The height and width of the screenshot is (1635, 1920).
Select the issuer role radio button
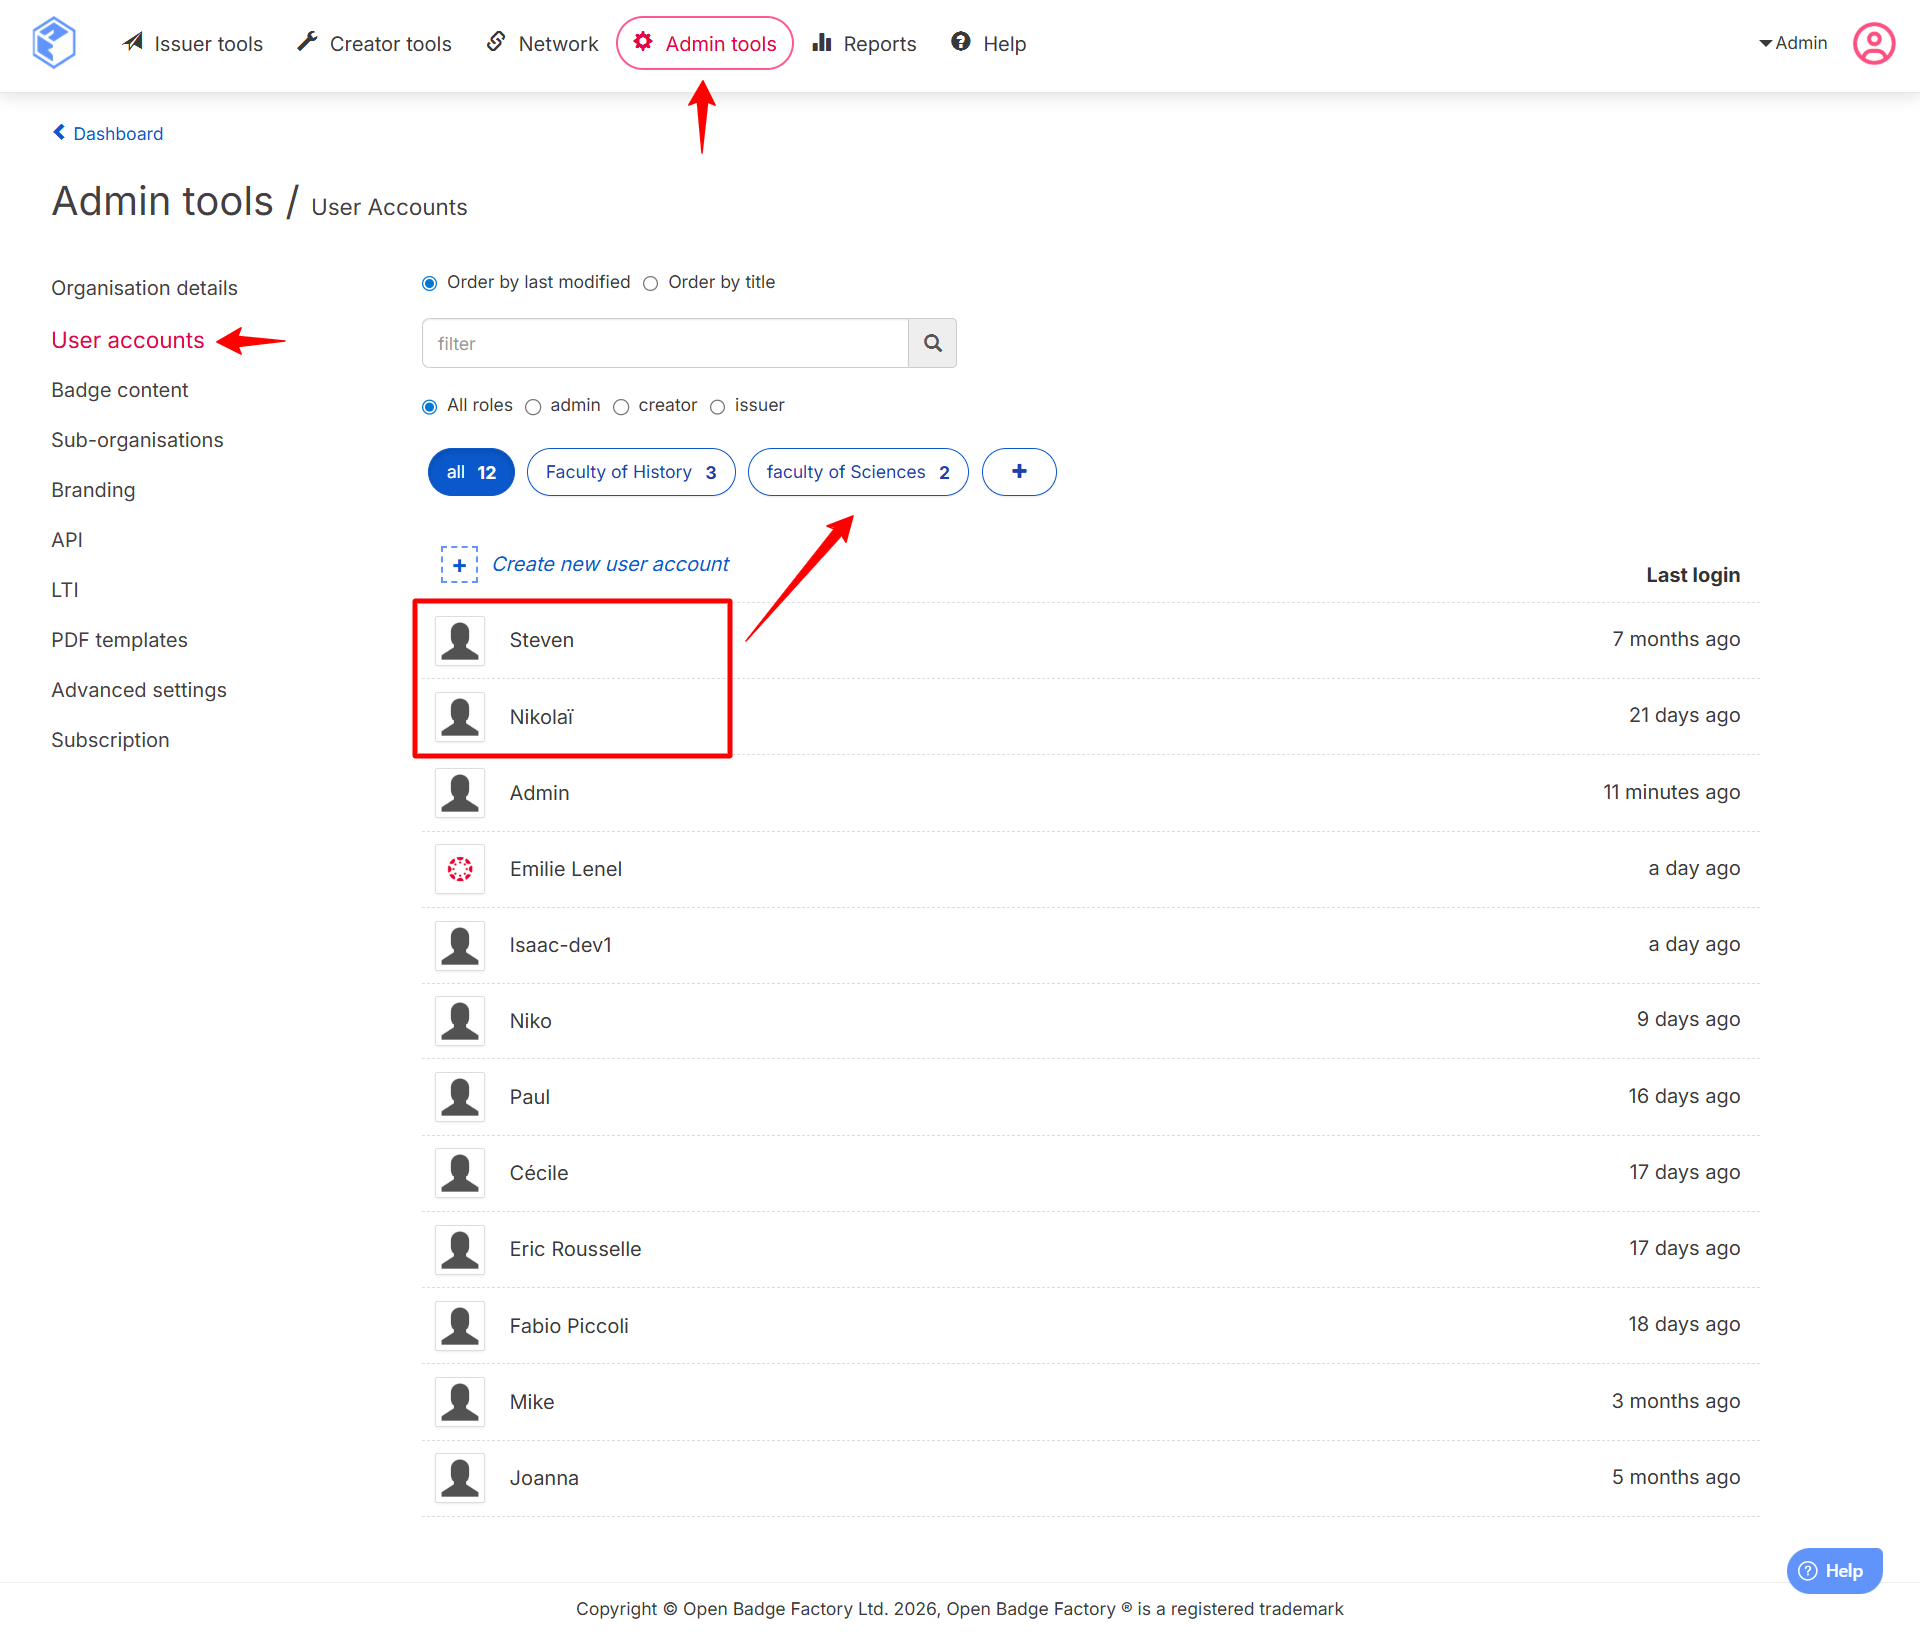pyautogui.click(x=717, y=406)
